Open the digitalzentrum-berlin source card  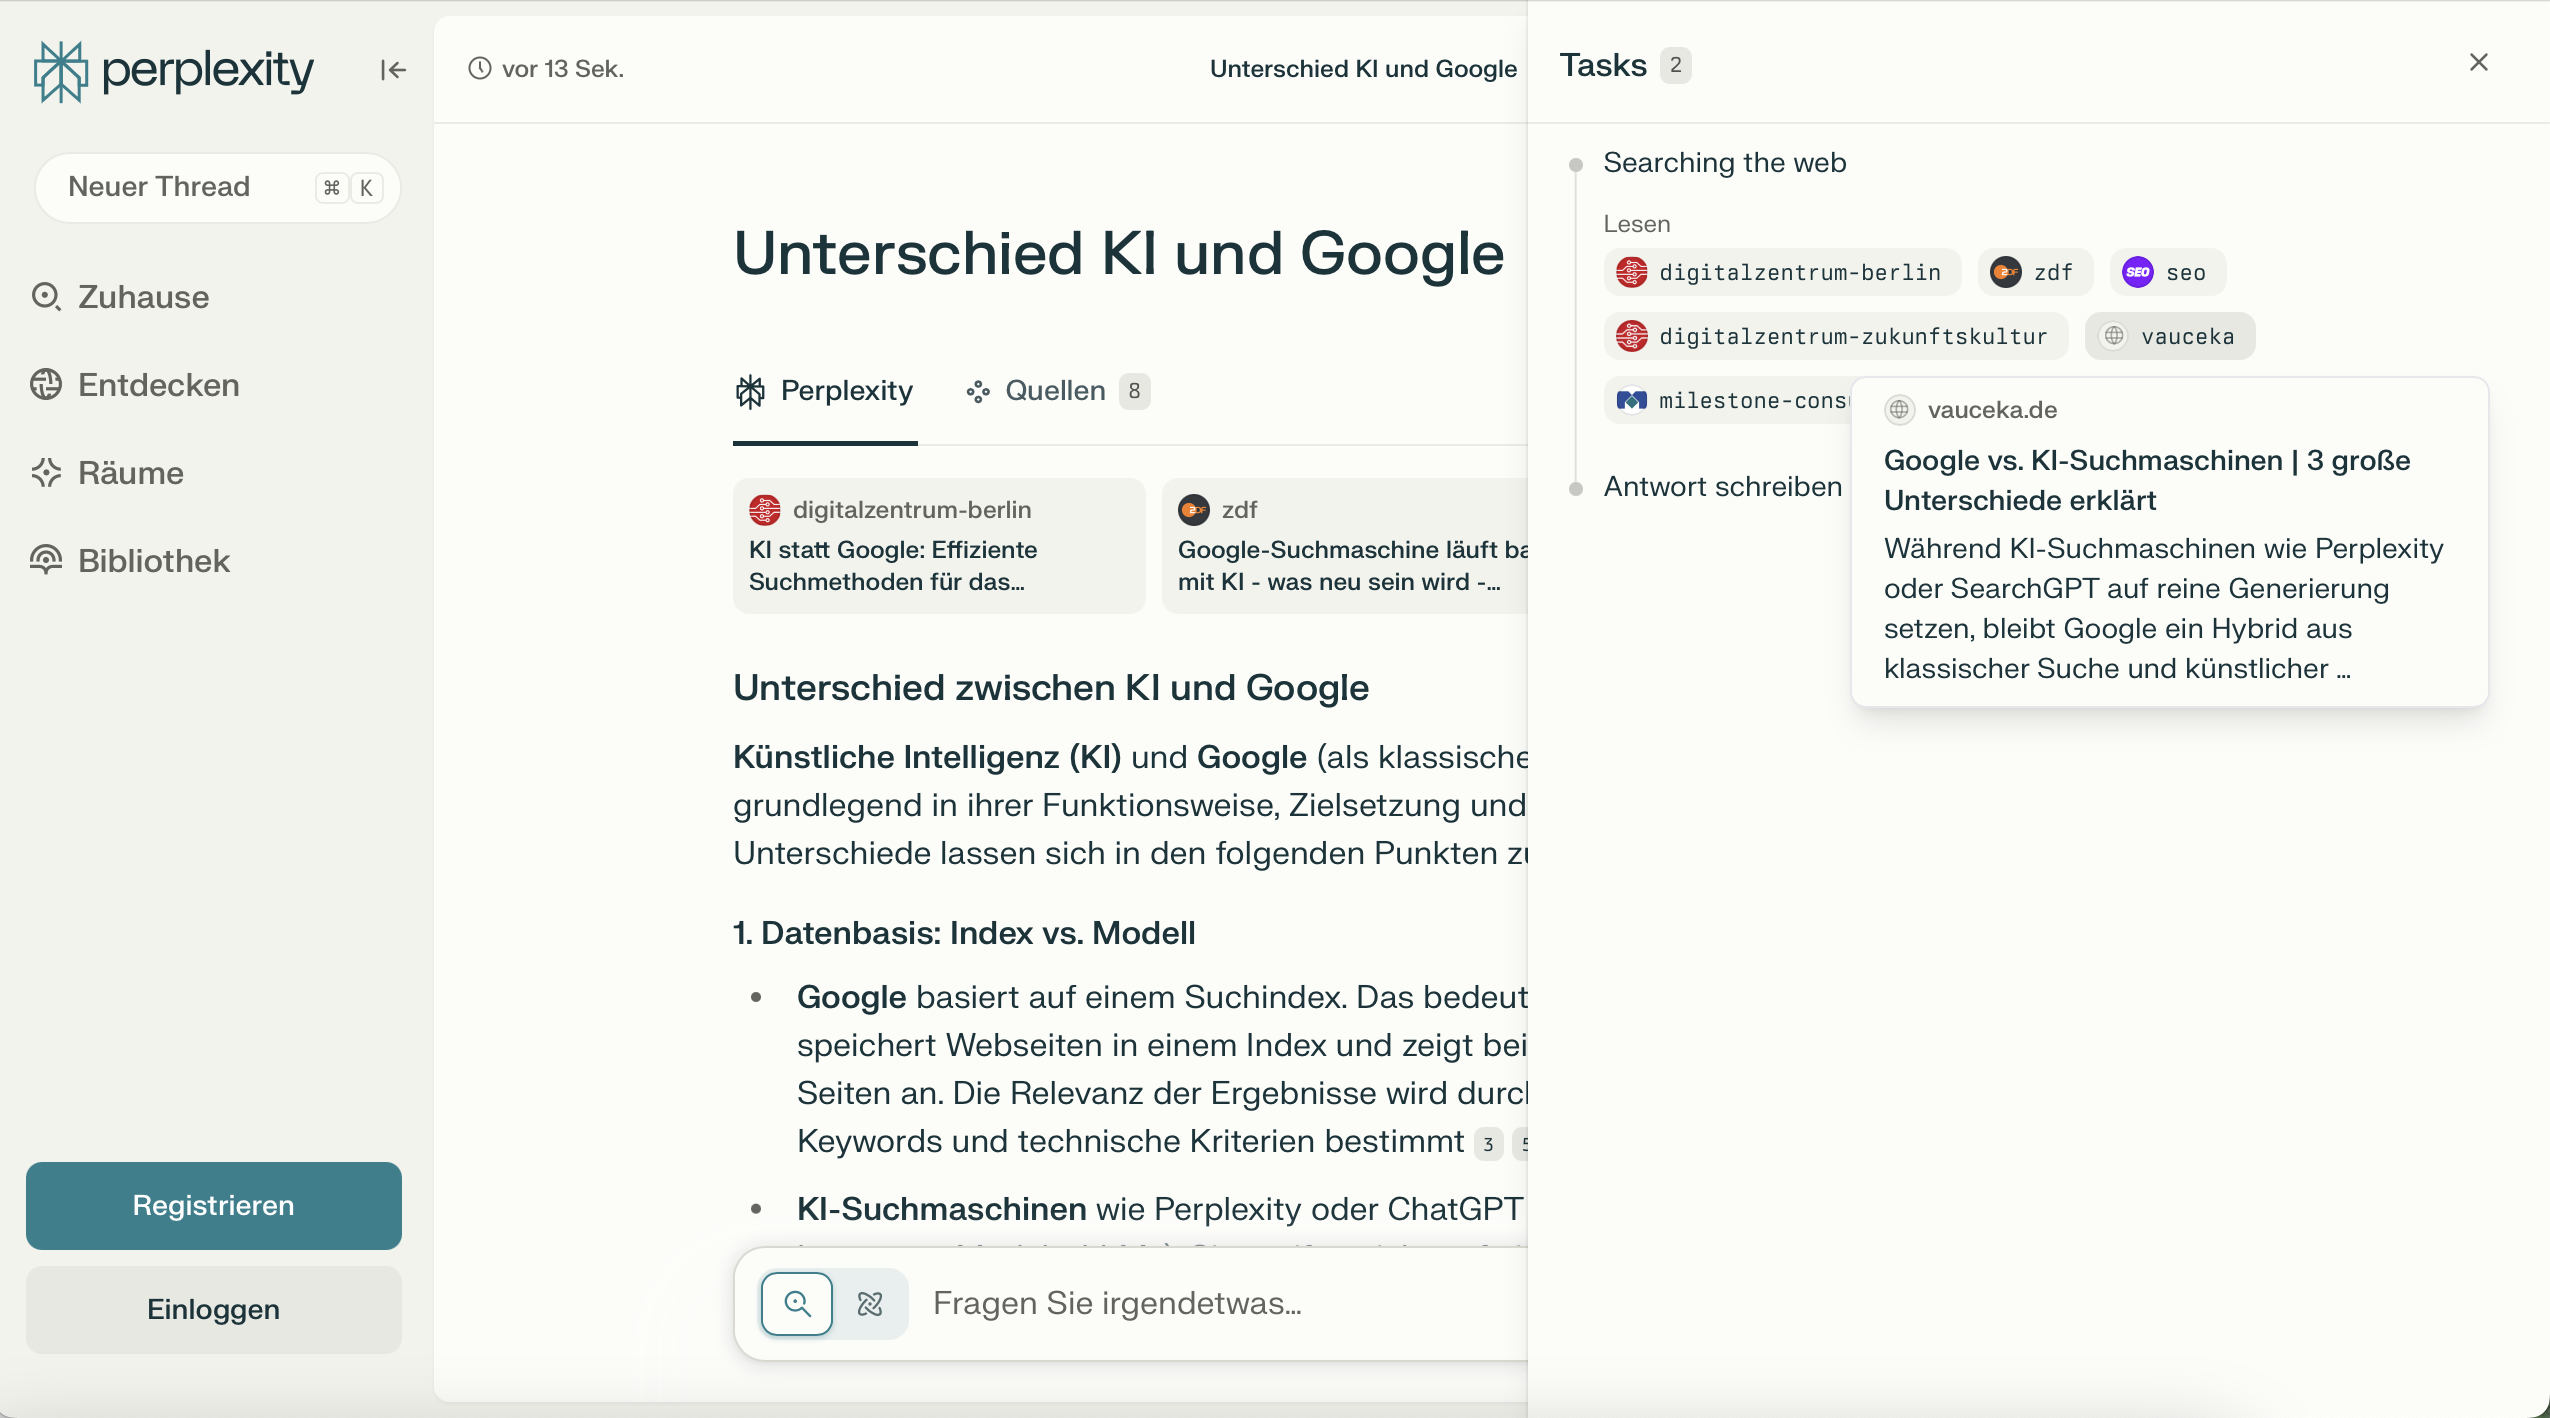(x=939, y=546)
